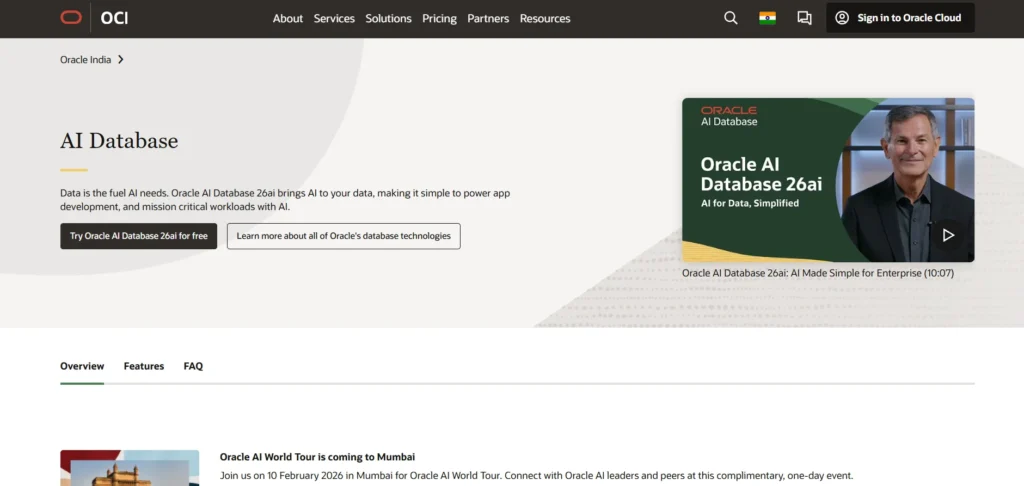The height and width of the screenshot is (486, 1024).
Task: Switch to the Features tab
Action: [144, 366]
